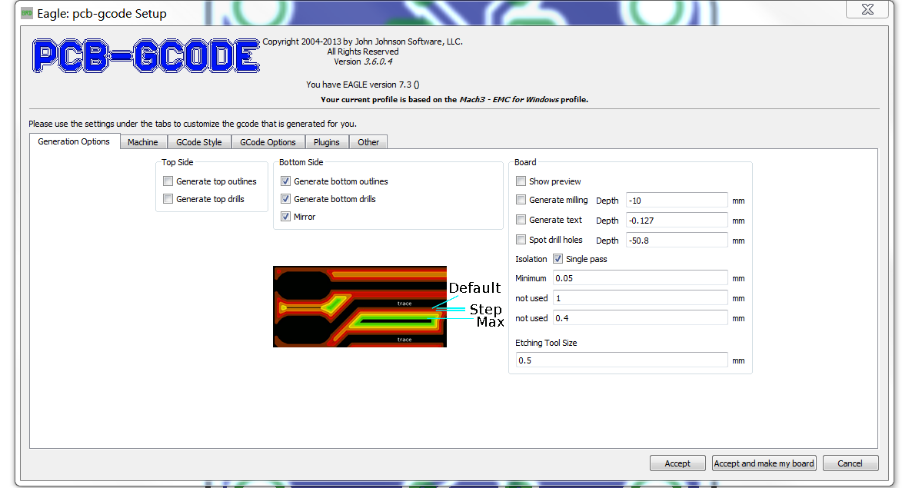Enable Show preview checkbox
The height and width of the screenshot is (488, 902).
[x=521, y=181]
